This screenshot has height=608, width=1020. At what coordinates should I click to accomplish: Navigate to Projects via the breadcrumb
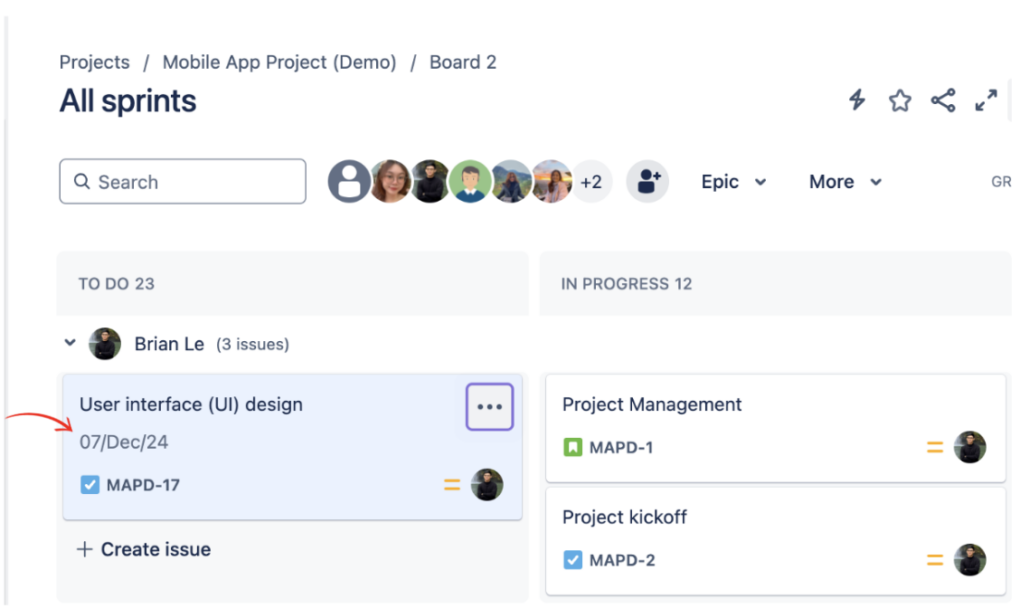94,62
